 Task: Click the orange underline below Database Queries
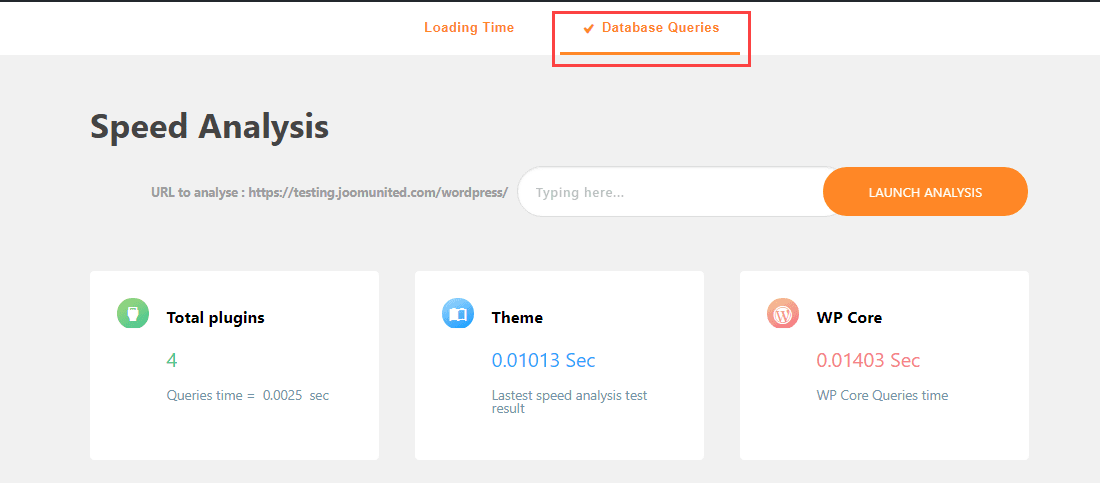click(650, 53)
